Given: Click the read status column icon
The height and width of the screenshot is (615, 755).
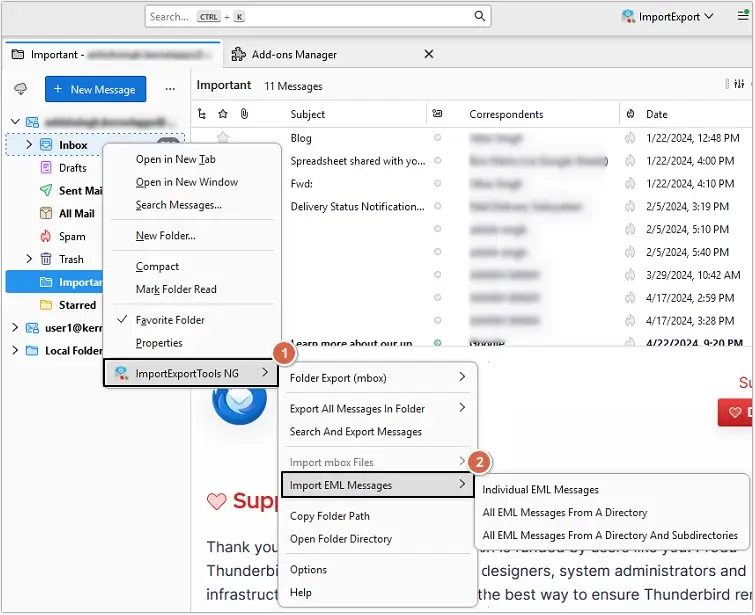Looking at the screenshot, I should tap(437, 114).
